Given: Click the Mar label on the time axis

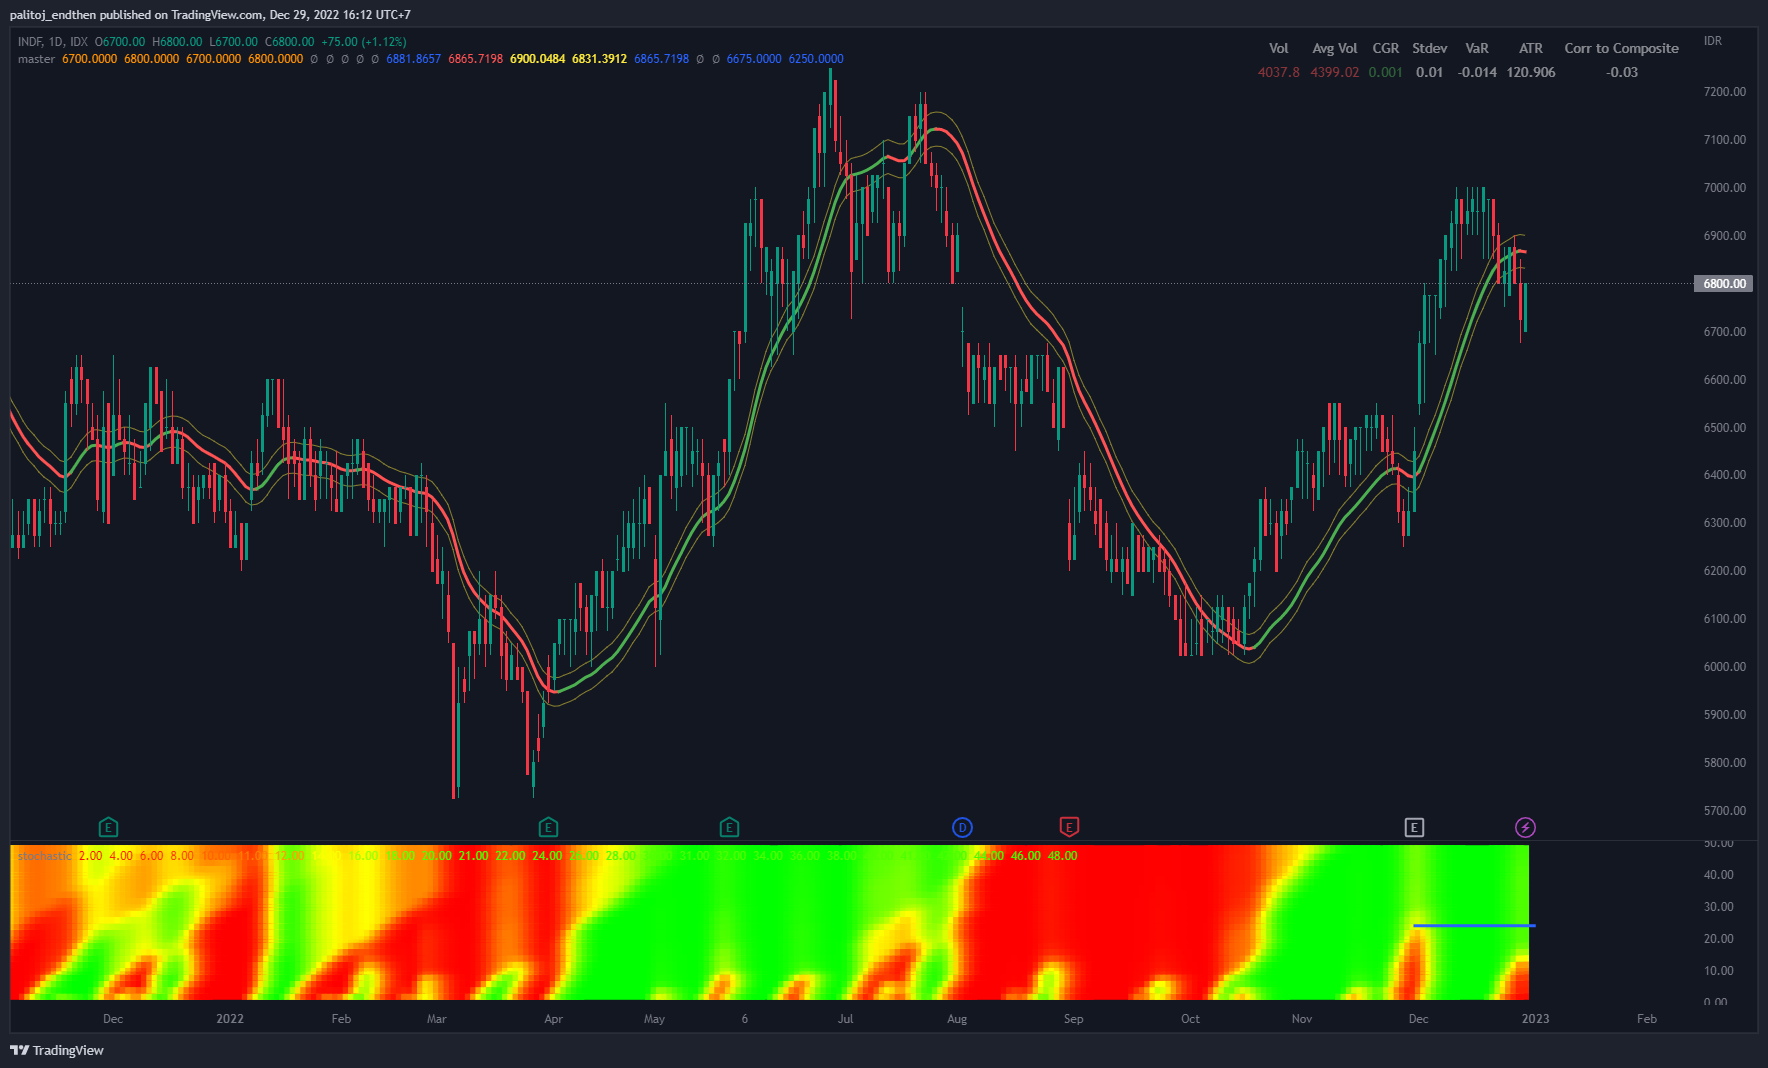Looking at the screenshot, I should tap(436, 1019).
